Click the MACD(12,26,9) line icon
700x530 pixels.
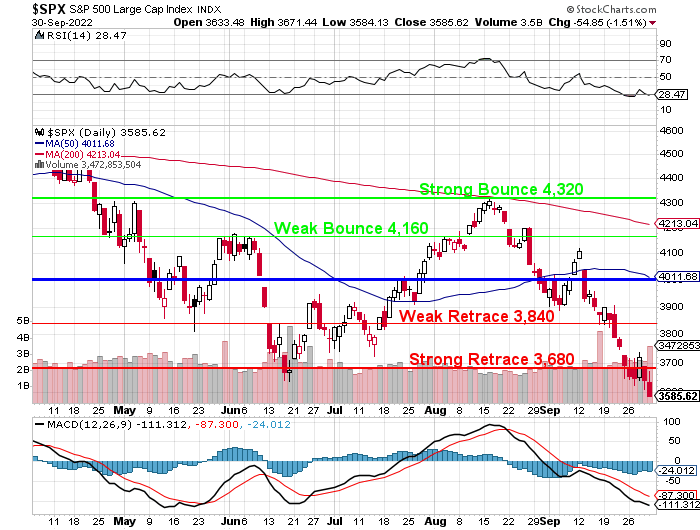coord(38,426)
